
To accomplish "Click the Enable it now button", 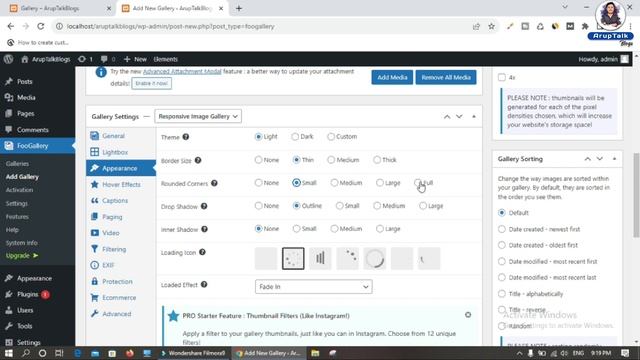I will [x=151, y=83].
